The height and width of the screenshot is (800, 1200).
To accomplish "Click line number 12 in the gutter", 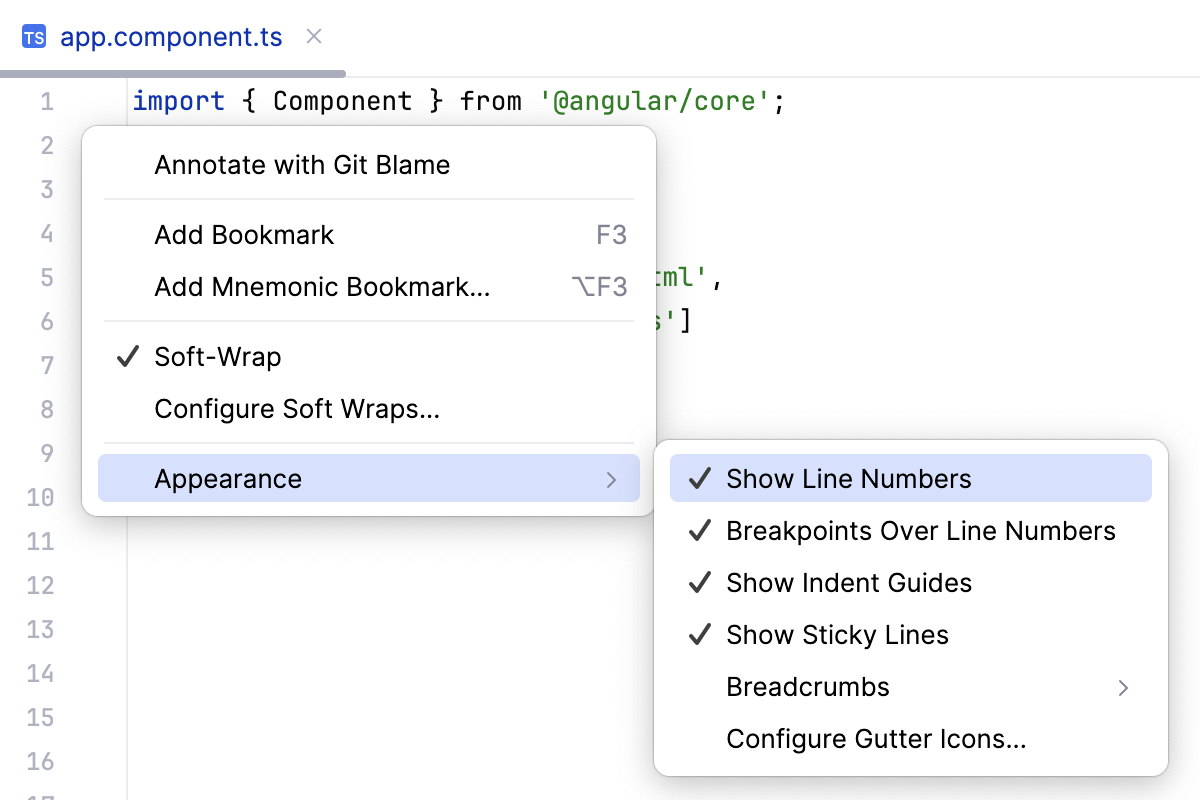I will point(41,585).
